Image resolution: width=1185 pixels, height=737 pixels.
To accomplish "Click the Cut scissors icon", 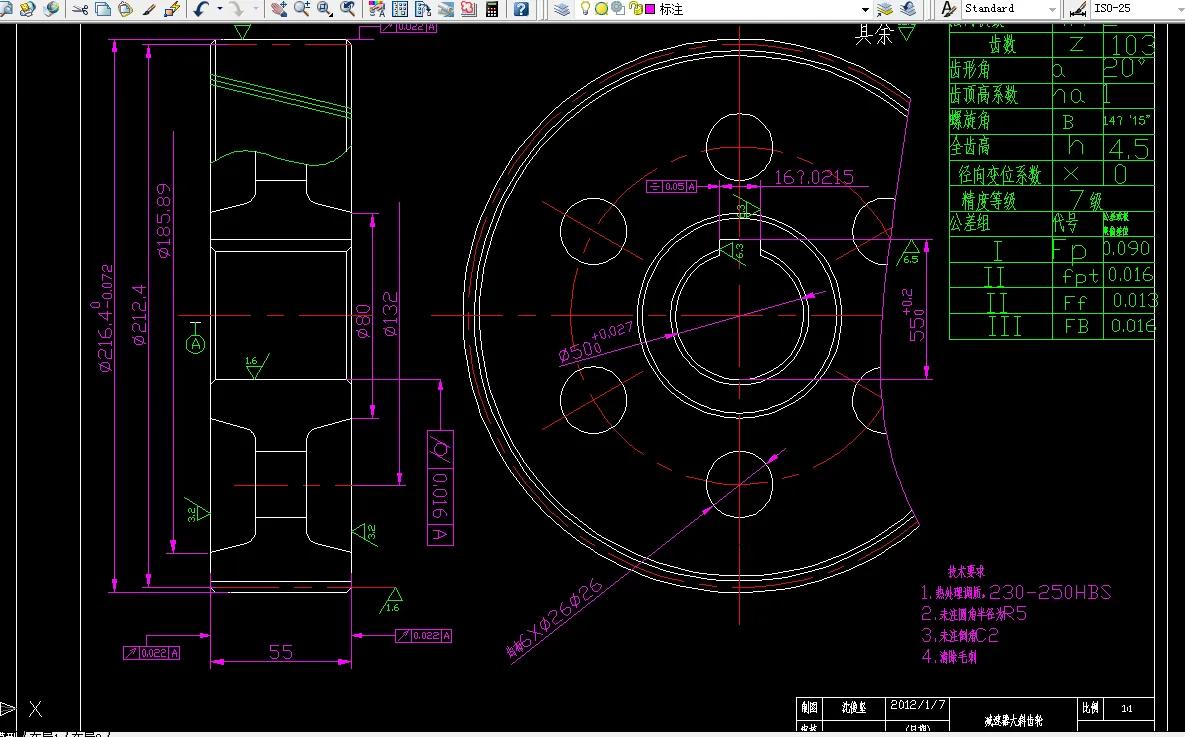I will 80,9.
